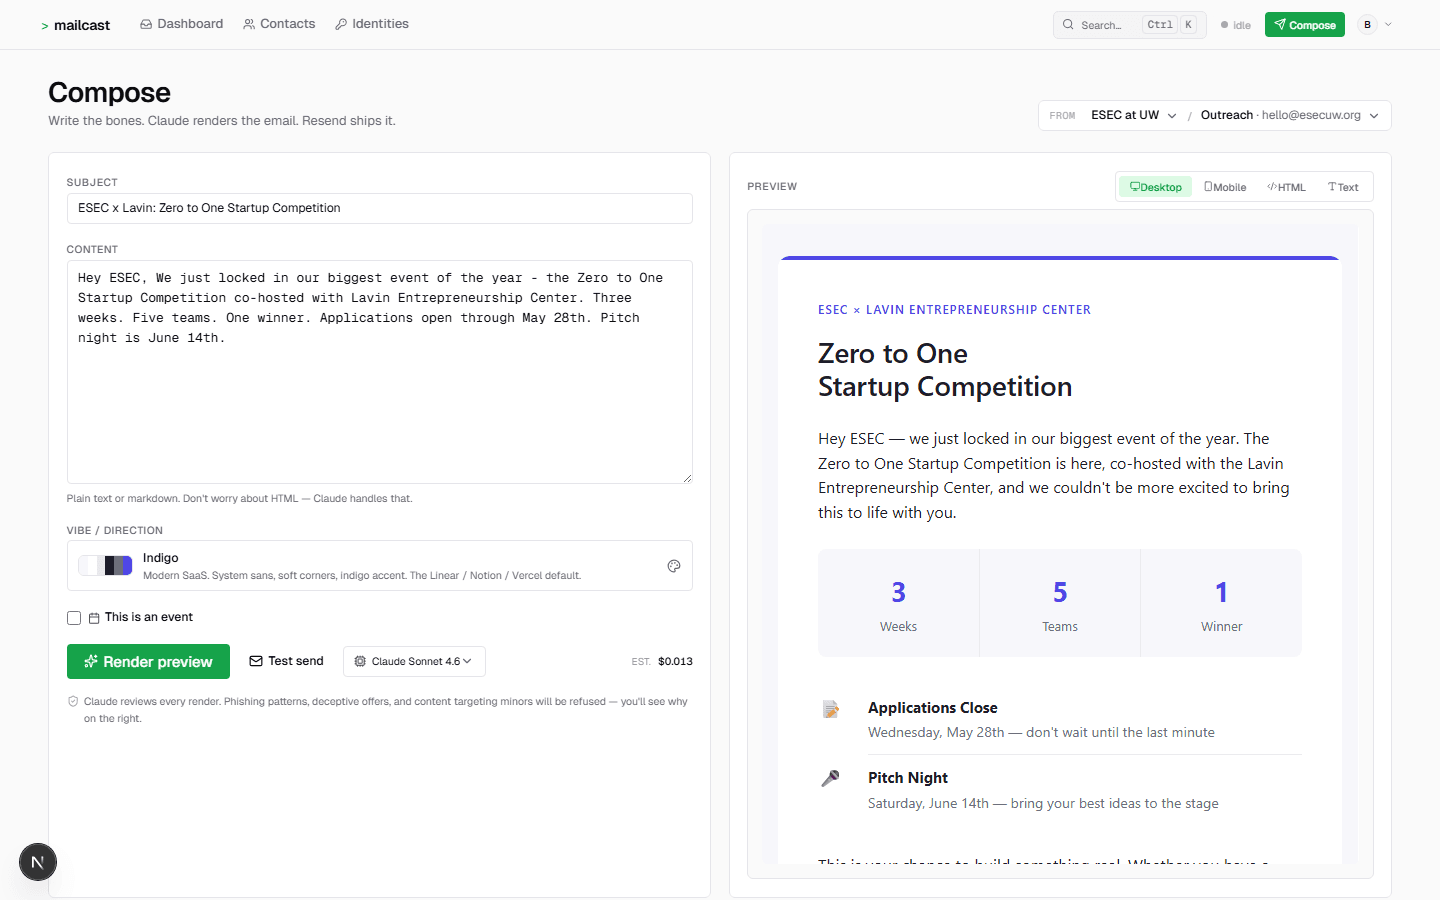1440x900 pixels.
Task: Click the "Saturday, June 14th" pitch line
Action: (1043, 804)
